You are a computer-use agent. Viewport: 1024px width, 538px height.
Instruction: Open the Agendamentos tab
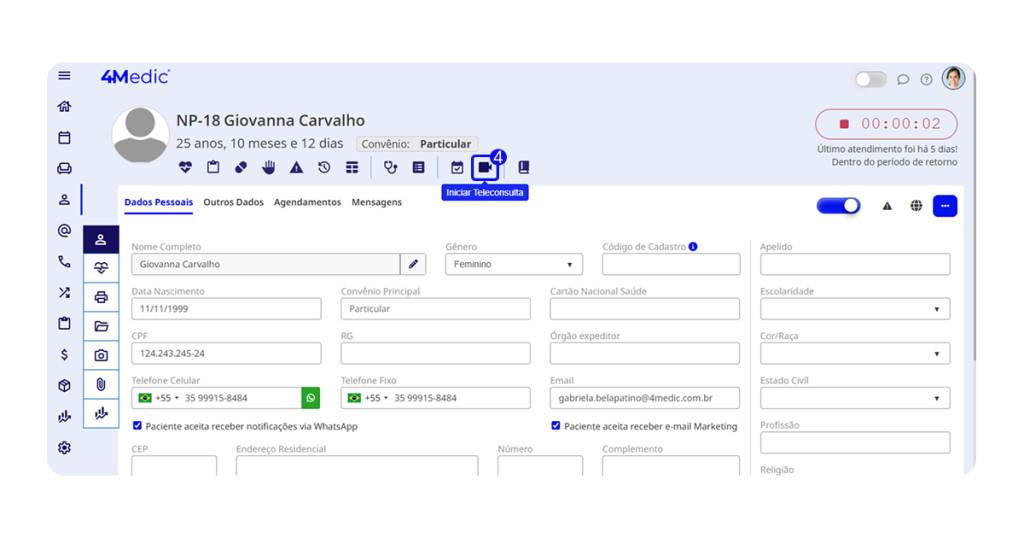pyautogui.click(x=307, y=202)
